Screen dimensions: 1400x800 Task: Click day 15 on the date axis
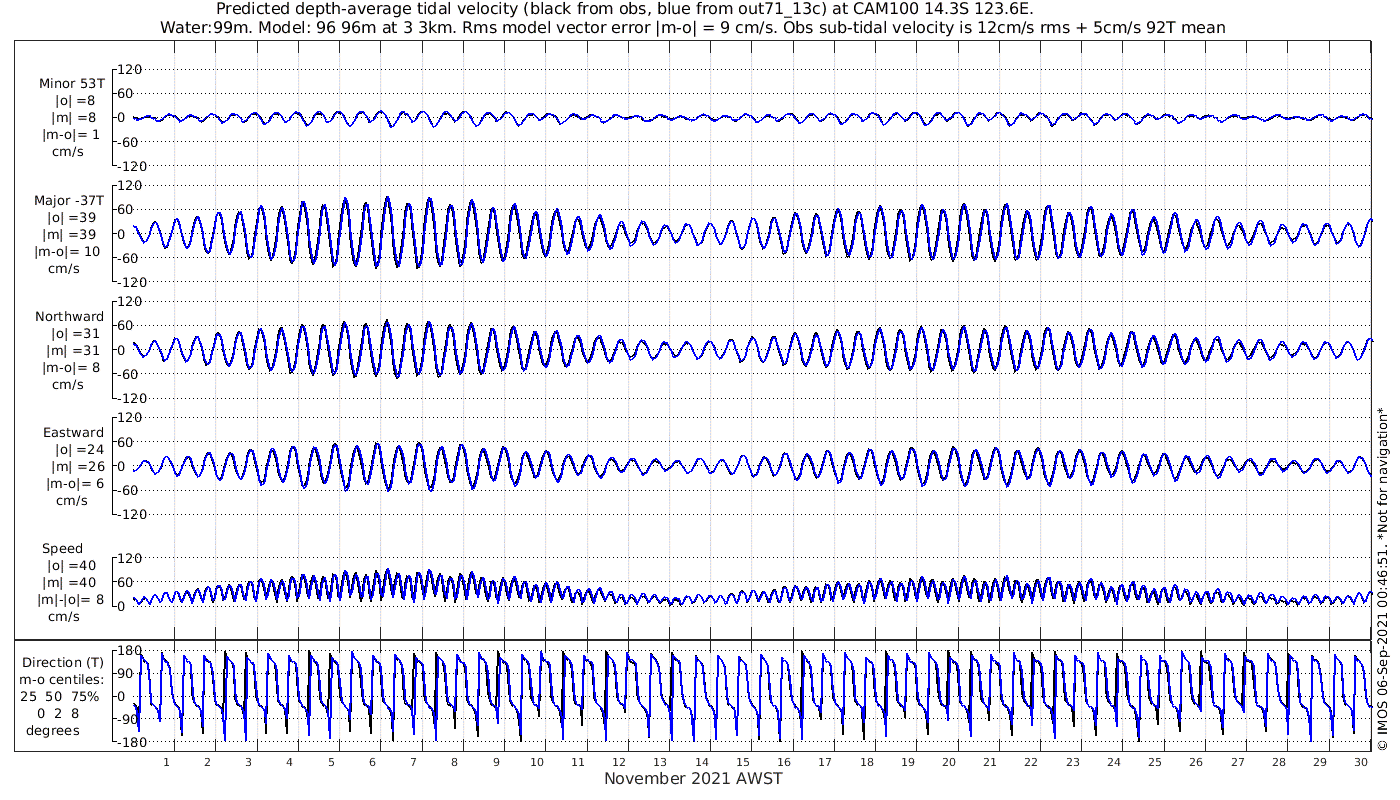tap(743, 762)
